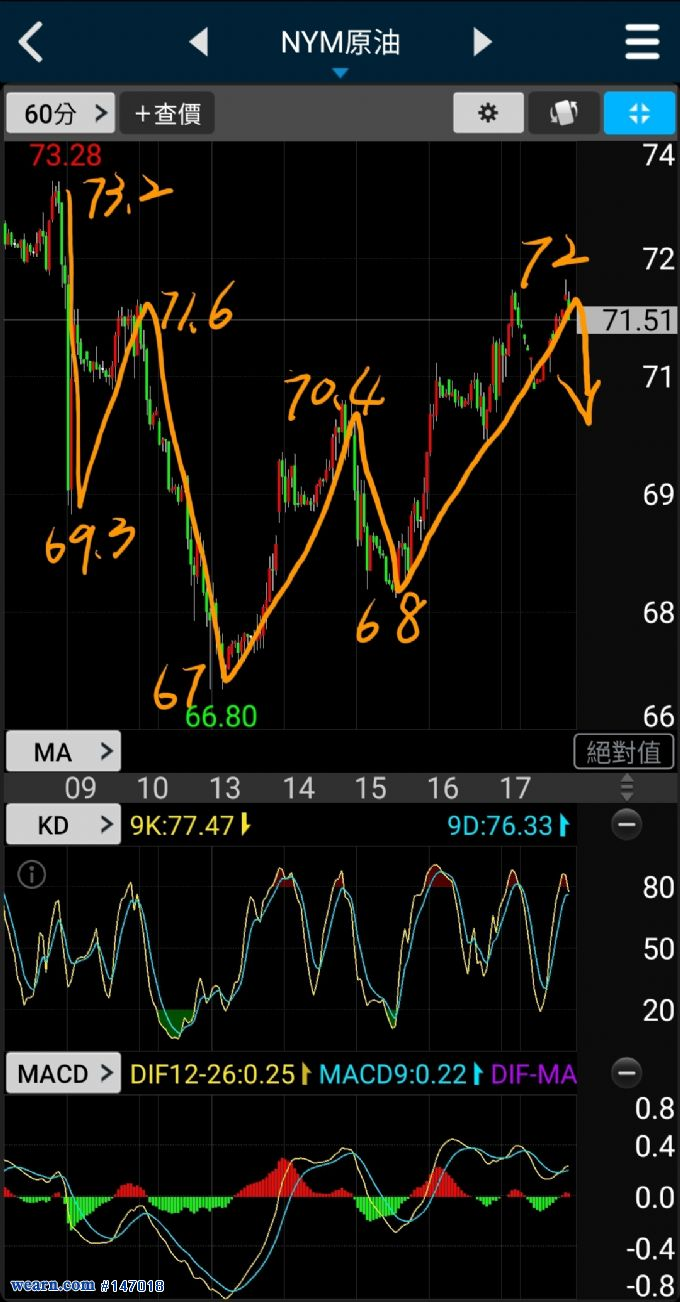
Task: Open the 60分 timeframe selector
Action: (61, 113)
